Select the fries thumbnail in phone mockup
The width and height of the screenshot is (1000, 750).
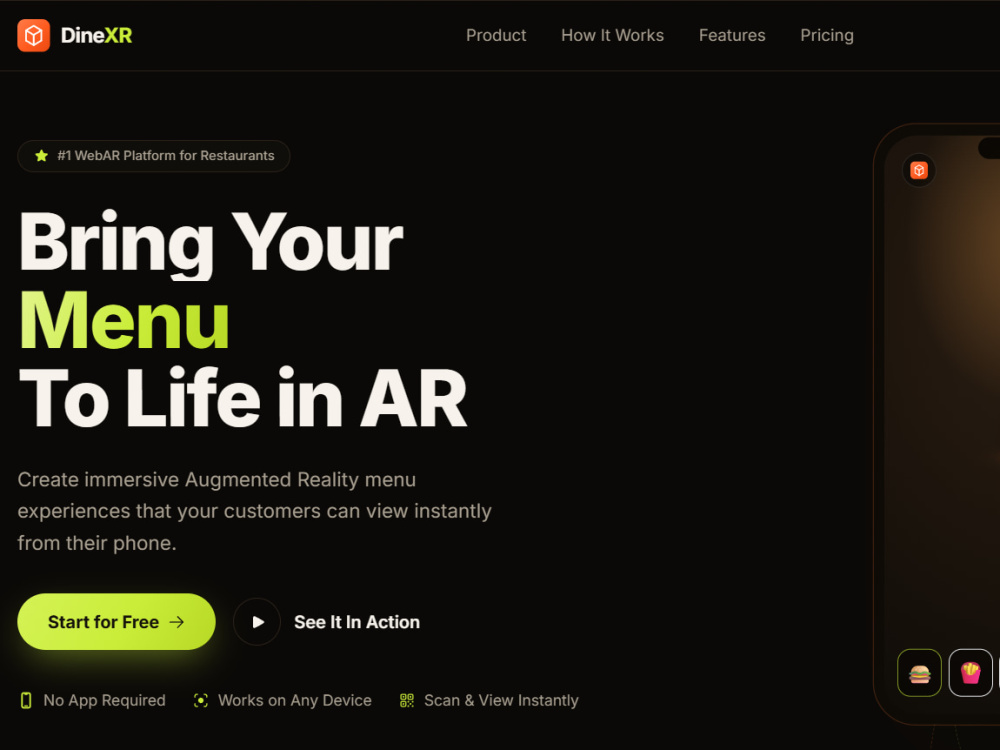(x=971, y=673)
